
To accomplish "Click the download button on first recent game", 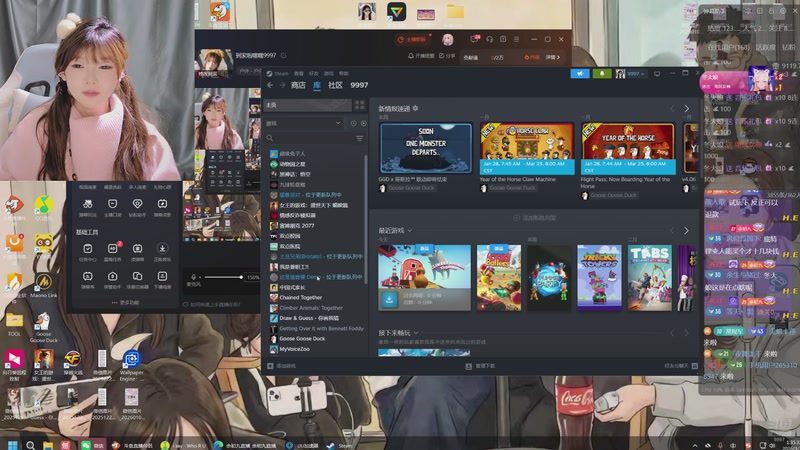I will point(389,299).
